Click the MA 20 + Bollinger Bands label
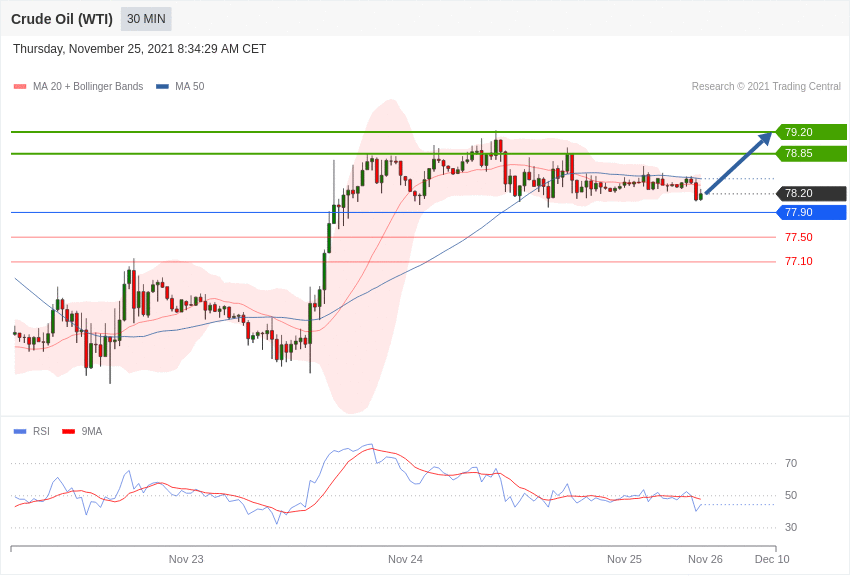The height and width of the screenshot is (576, 850). point(88,86)
